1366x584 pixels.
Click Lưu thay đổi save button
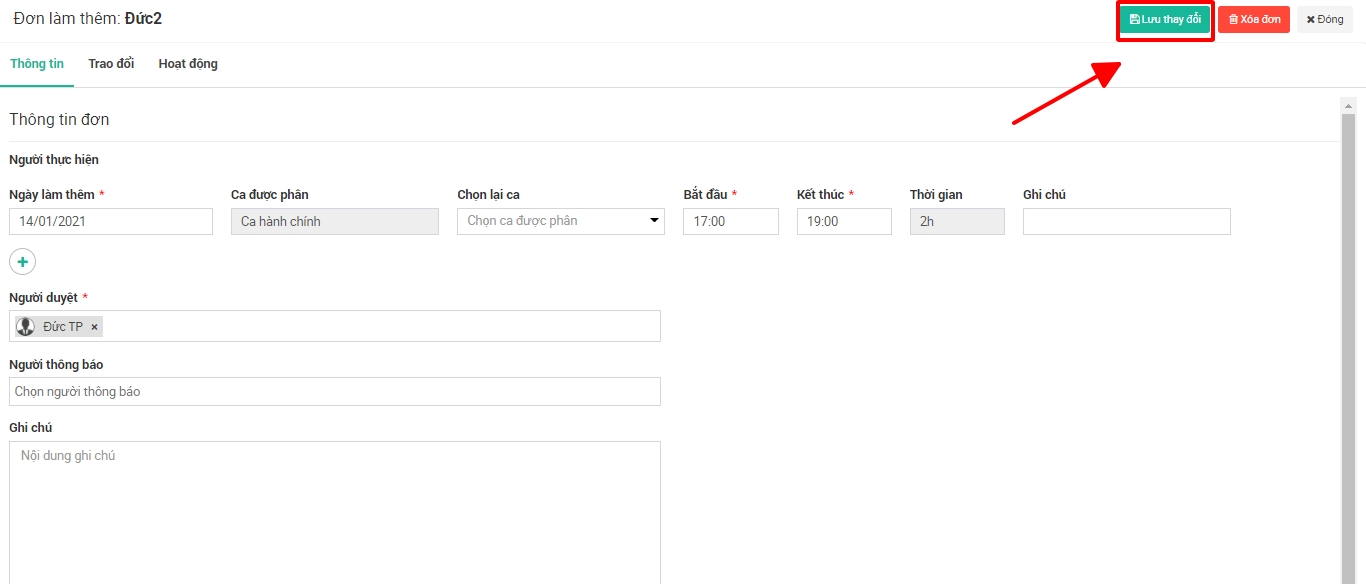click(1165, 19)
